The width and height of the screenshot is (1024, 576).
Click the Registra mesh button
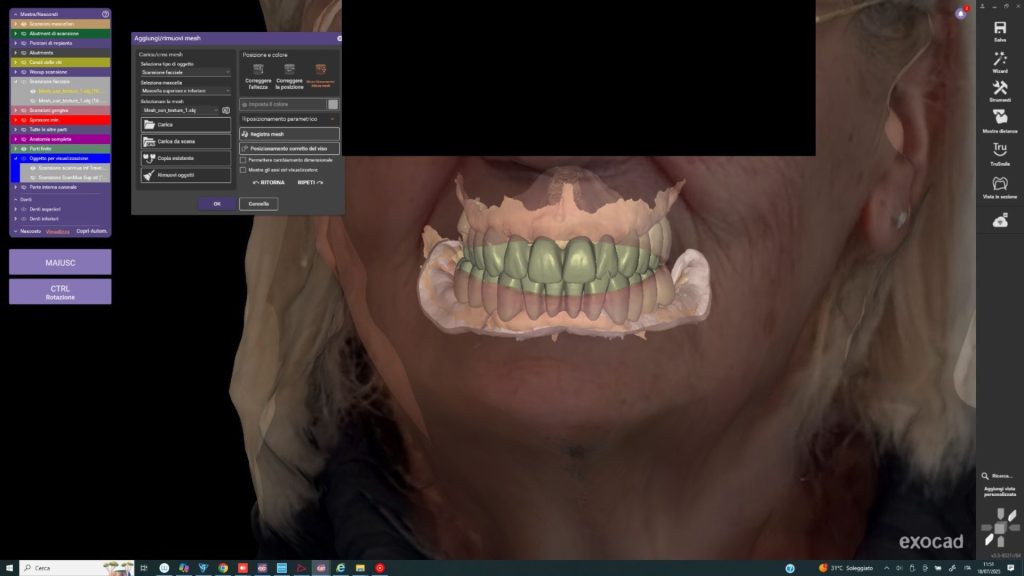coord(290,133)
